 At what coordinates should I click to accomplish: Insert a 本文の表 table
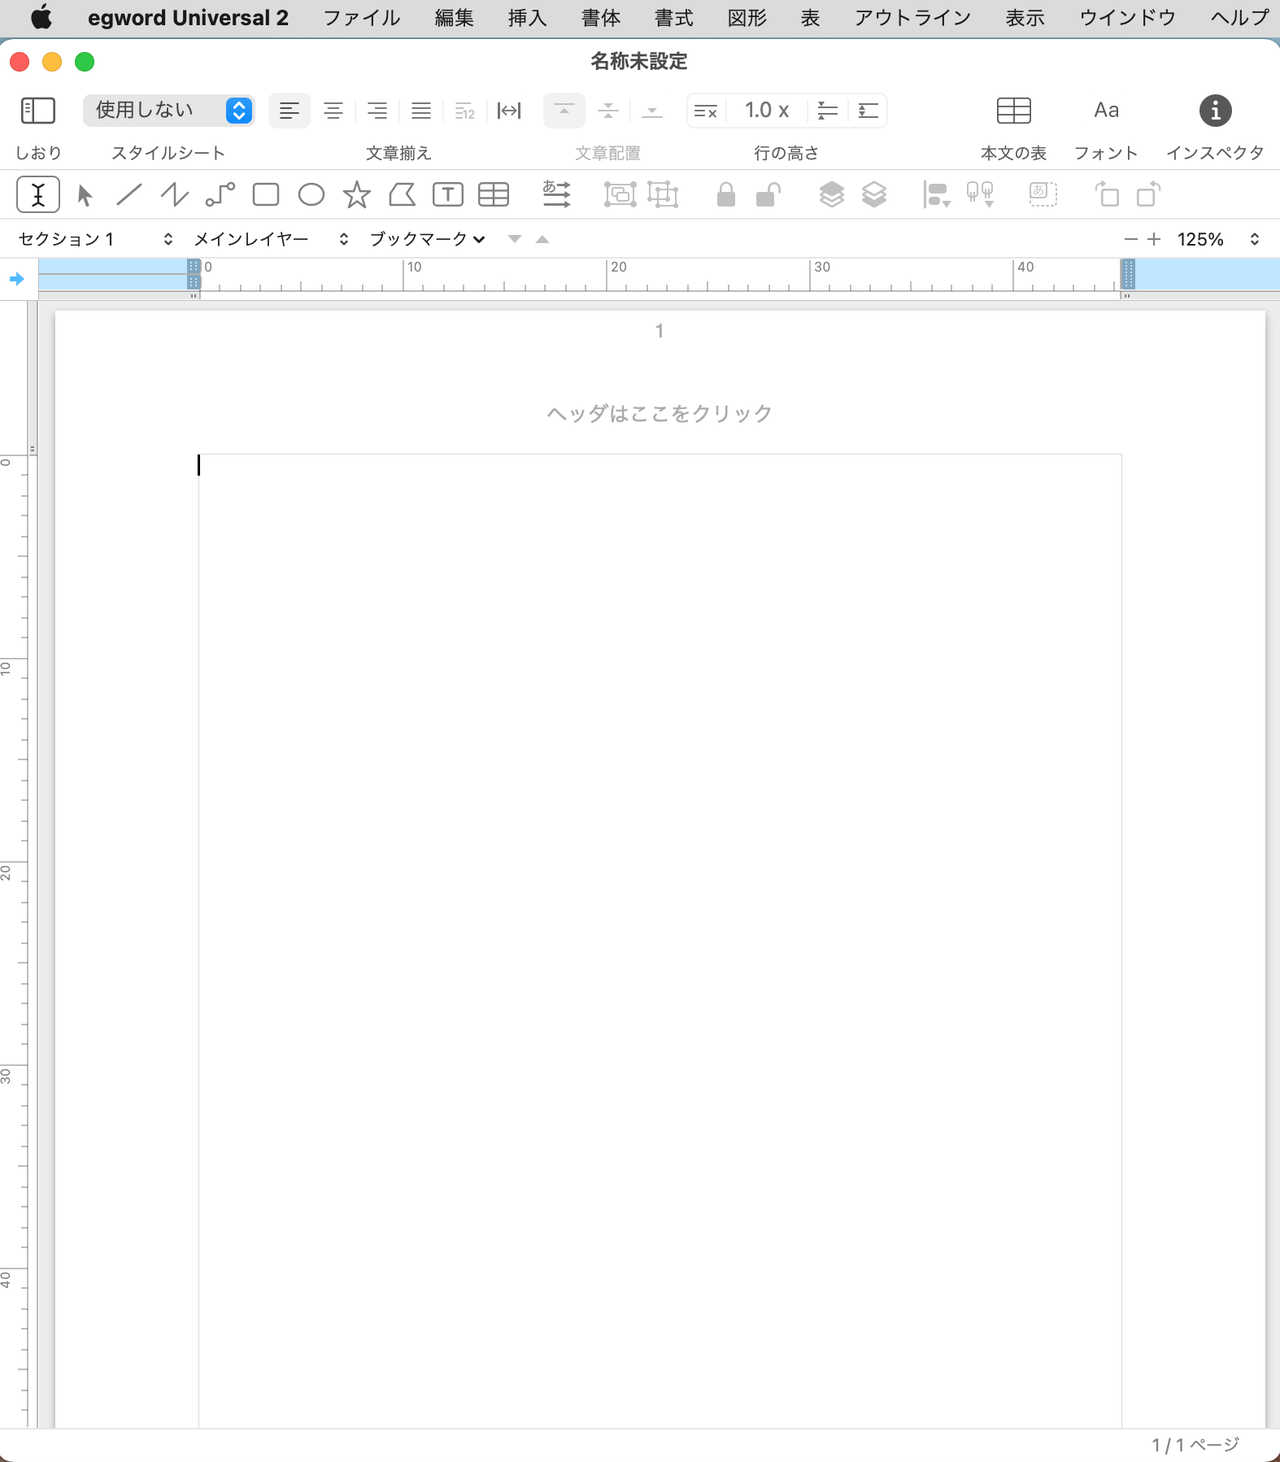1014,110
